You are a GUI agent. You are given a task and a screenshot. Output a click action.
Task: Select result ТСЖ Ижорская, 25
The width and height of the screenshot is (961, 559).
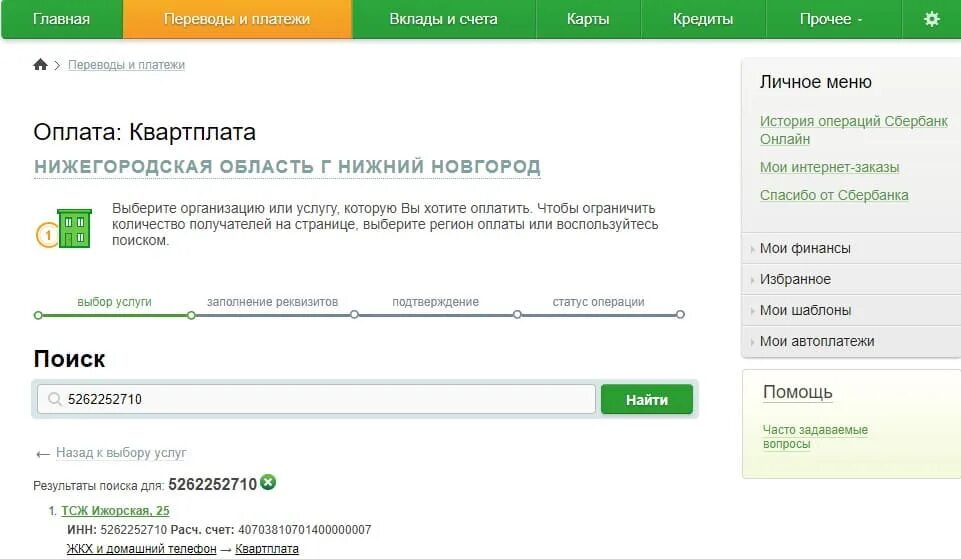(115, 511)
